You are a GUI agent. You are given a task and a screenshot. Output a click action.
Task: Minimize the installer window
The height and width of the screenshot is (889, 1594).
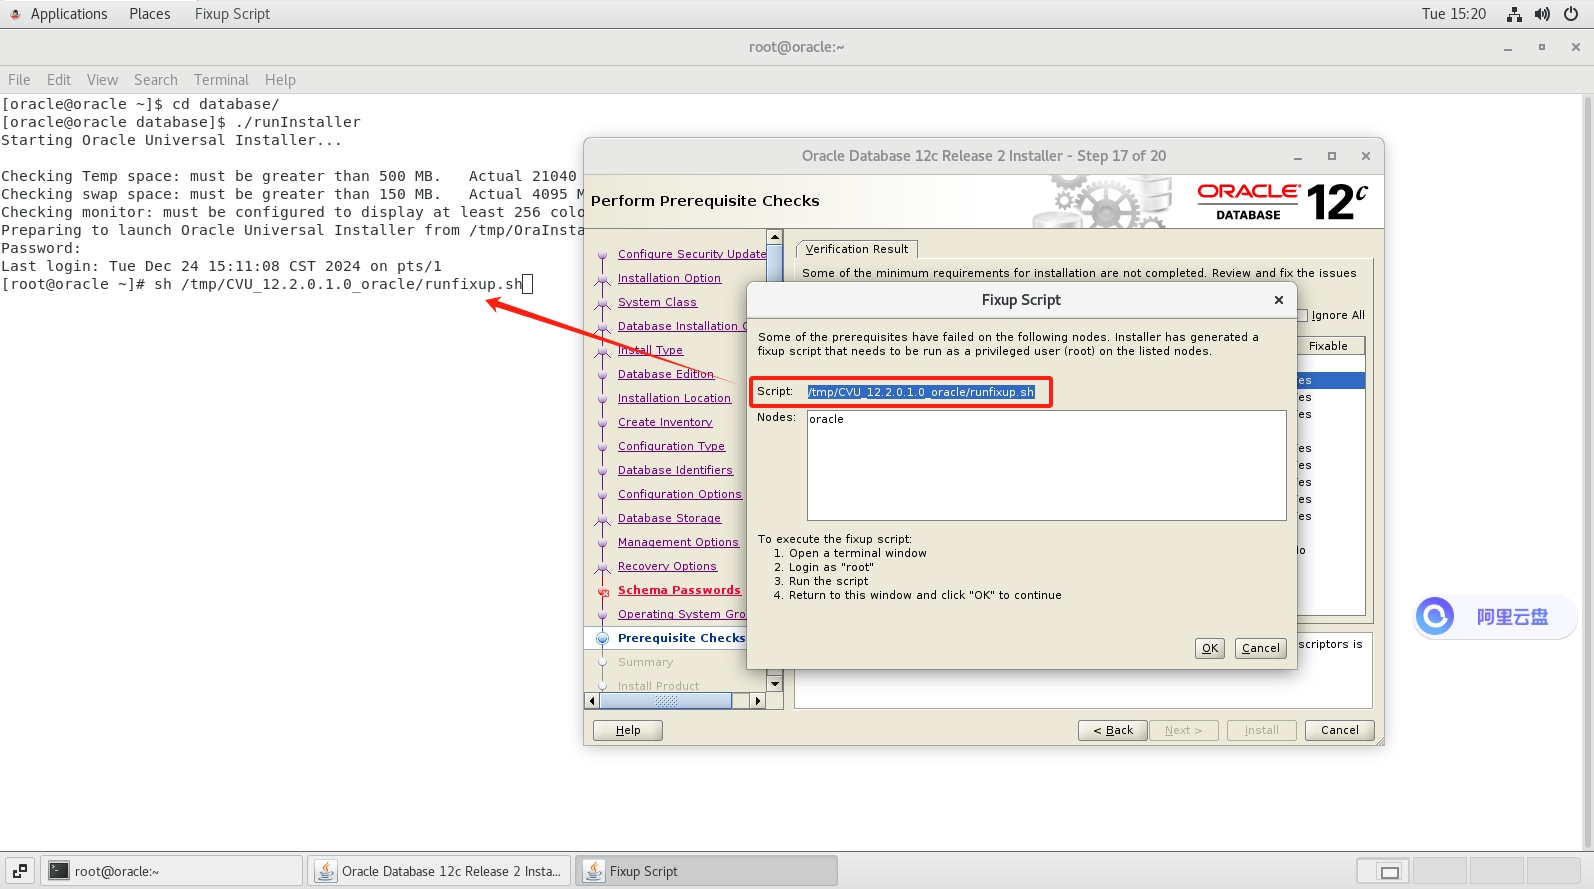click(1297, 157)
